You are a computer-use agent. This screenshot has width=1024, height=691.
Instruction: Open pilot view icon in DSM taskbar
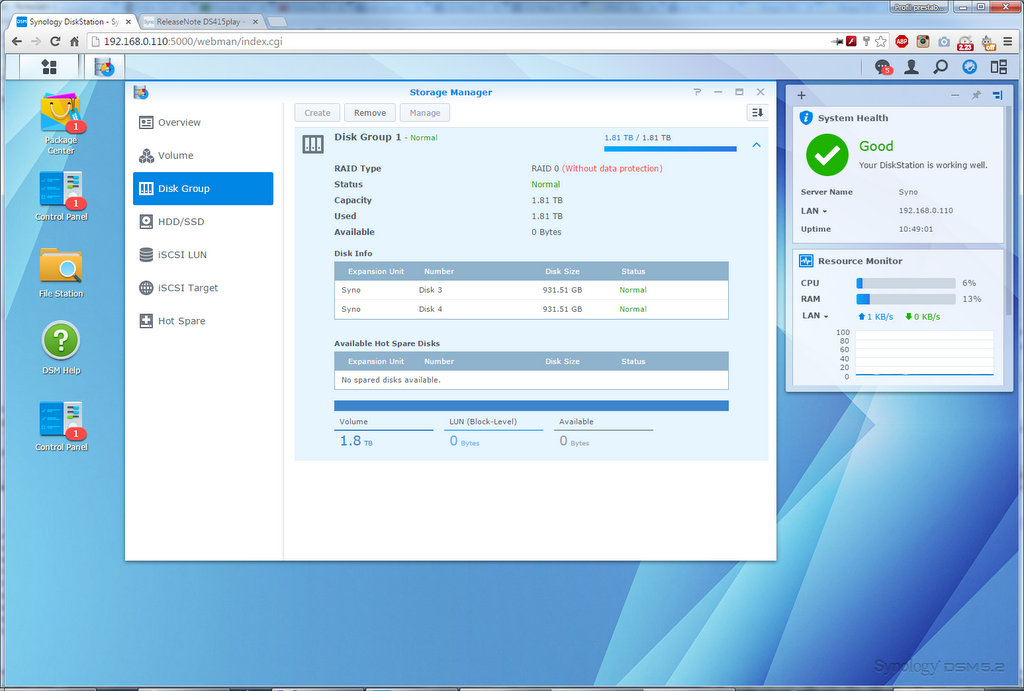coord(999,67)
